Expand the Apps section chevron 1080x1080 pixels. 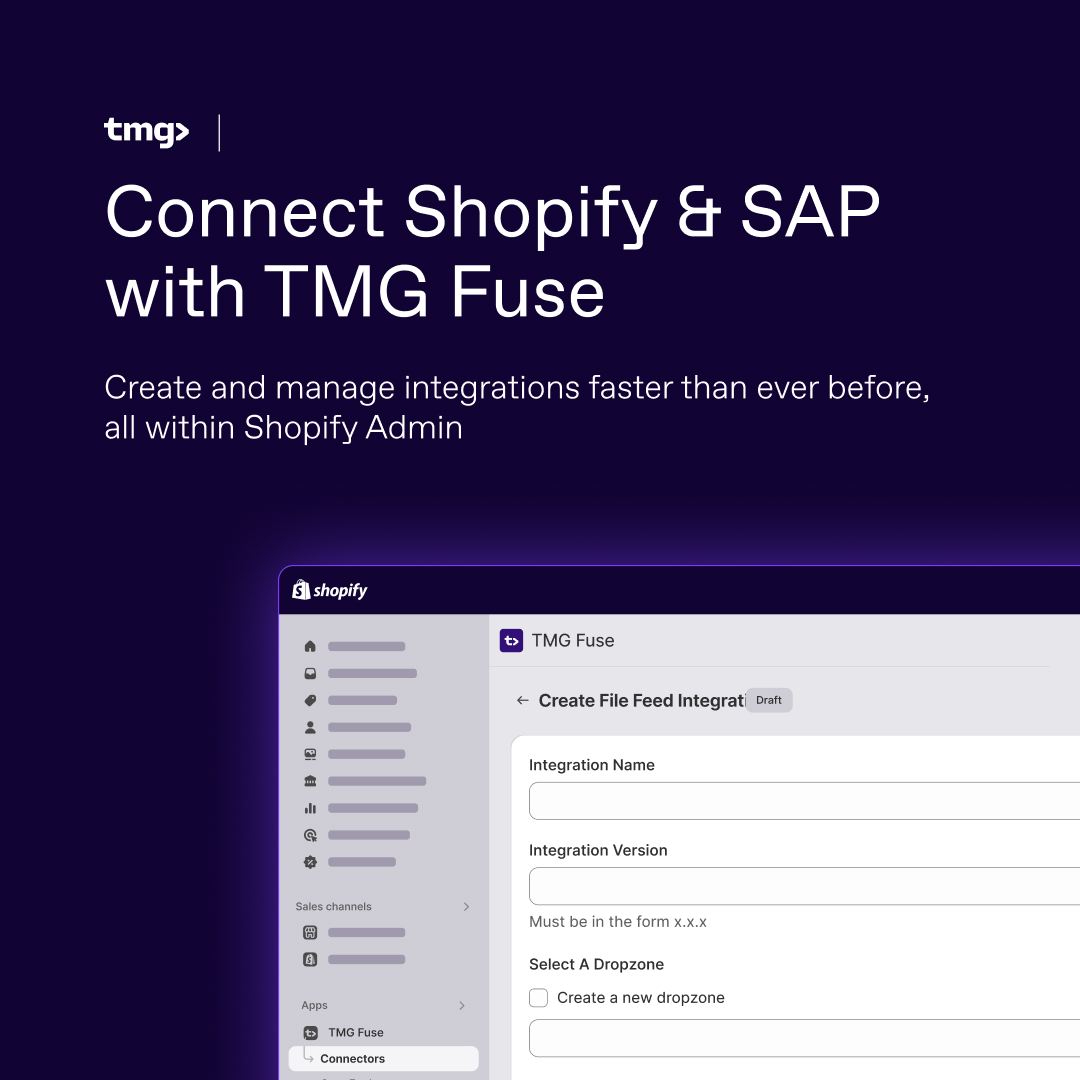tap(462, 1006)
